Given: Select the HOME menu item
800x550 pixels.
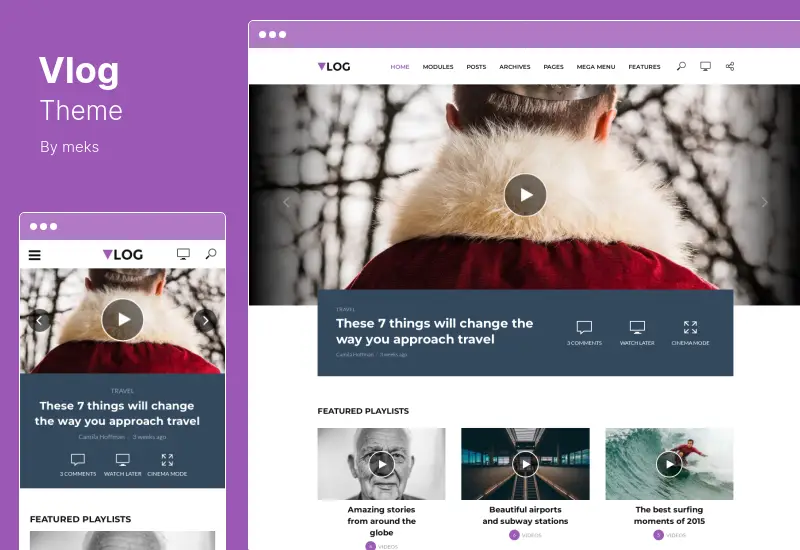Looking at the screenshot, I should pos(400,67).
